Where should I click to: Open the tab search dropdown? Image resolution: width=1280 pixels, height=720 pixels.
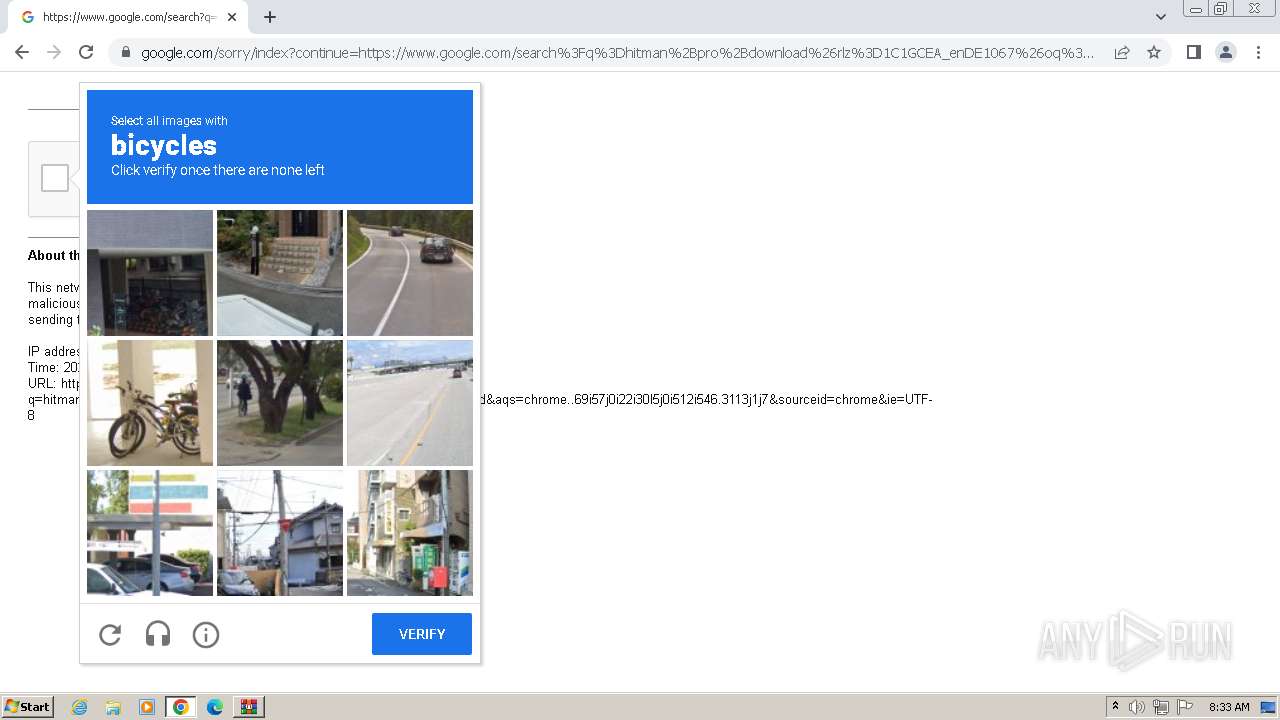pos(1161,17)
